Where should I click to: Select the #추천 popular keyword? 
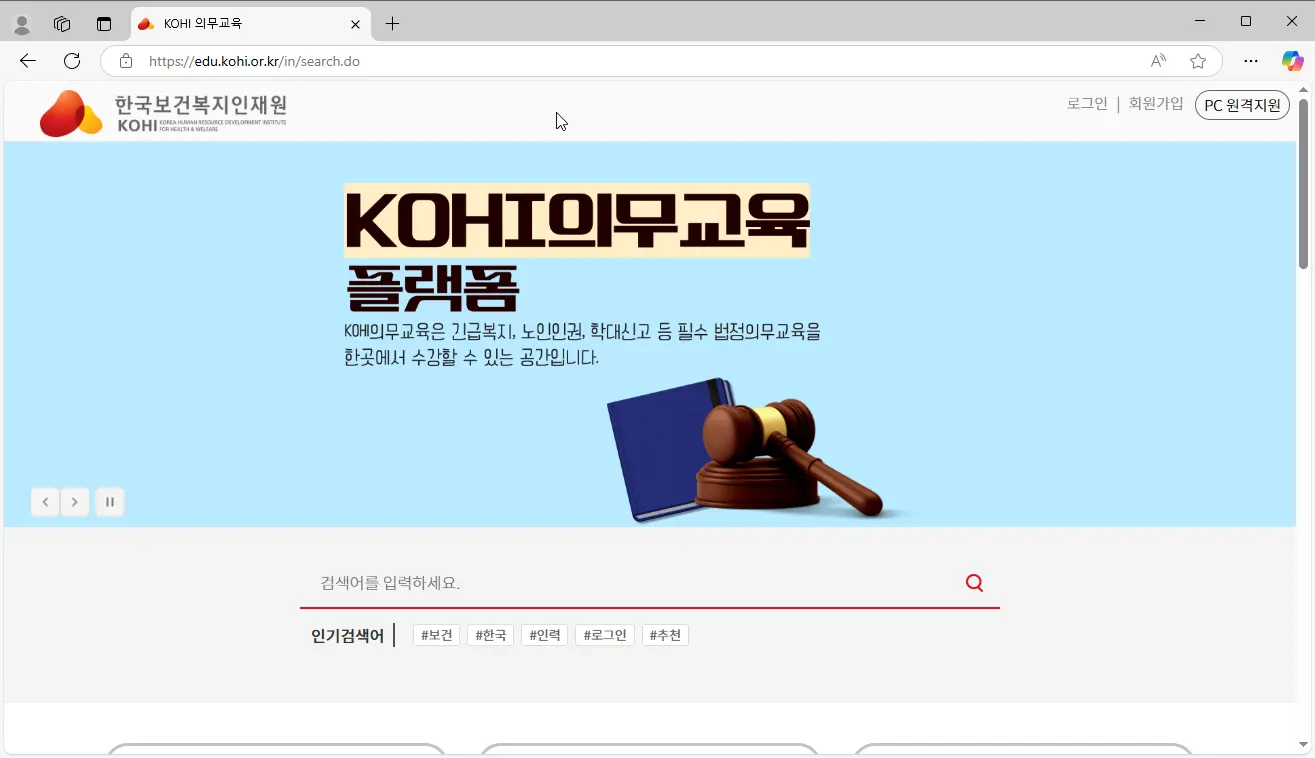coord(665,635)
